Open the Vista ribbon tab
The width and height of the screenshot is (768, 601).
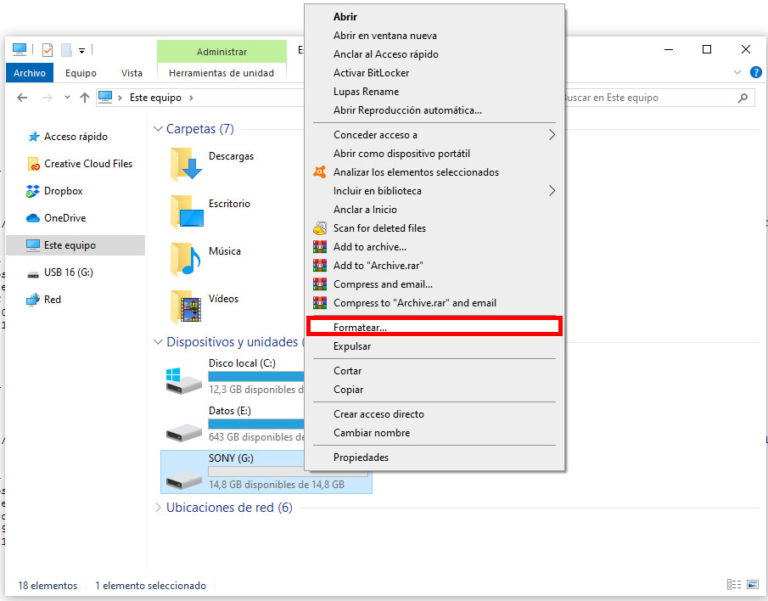point(131,73)
